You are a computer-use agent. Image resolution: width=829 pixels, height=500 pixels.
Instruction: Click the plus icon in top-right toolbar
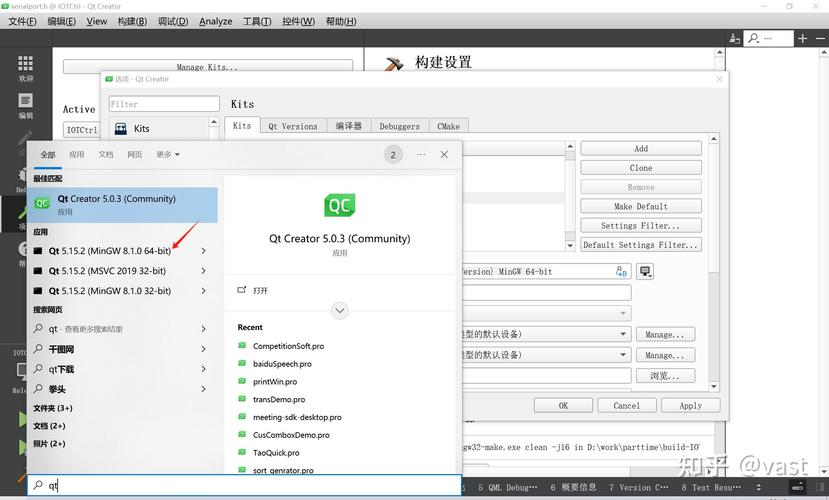coord(803,38)
